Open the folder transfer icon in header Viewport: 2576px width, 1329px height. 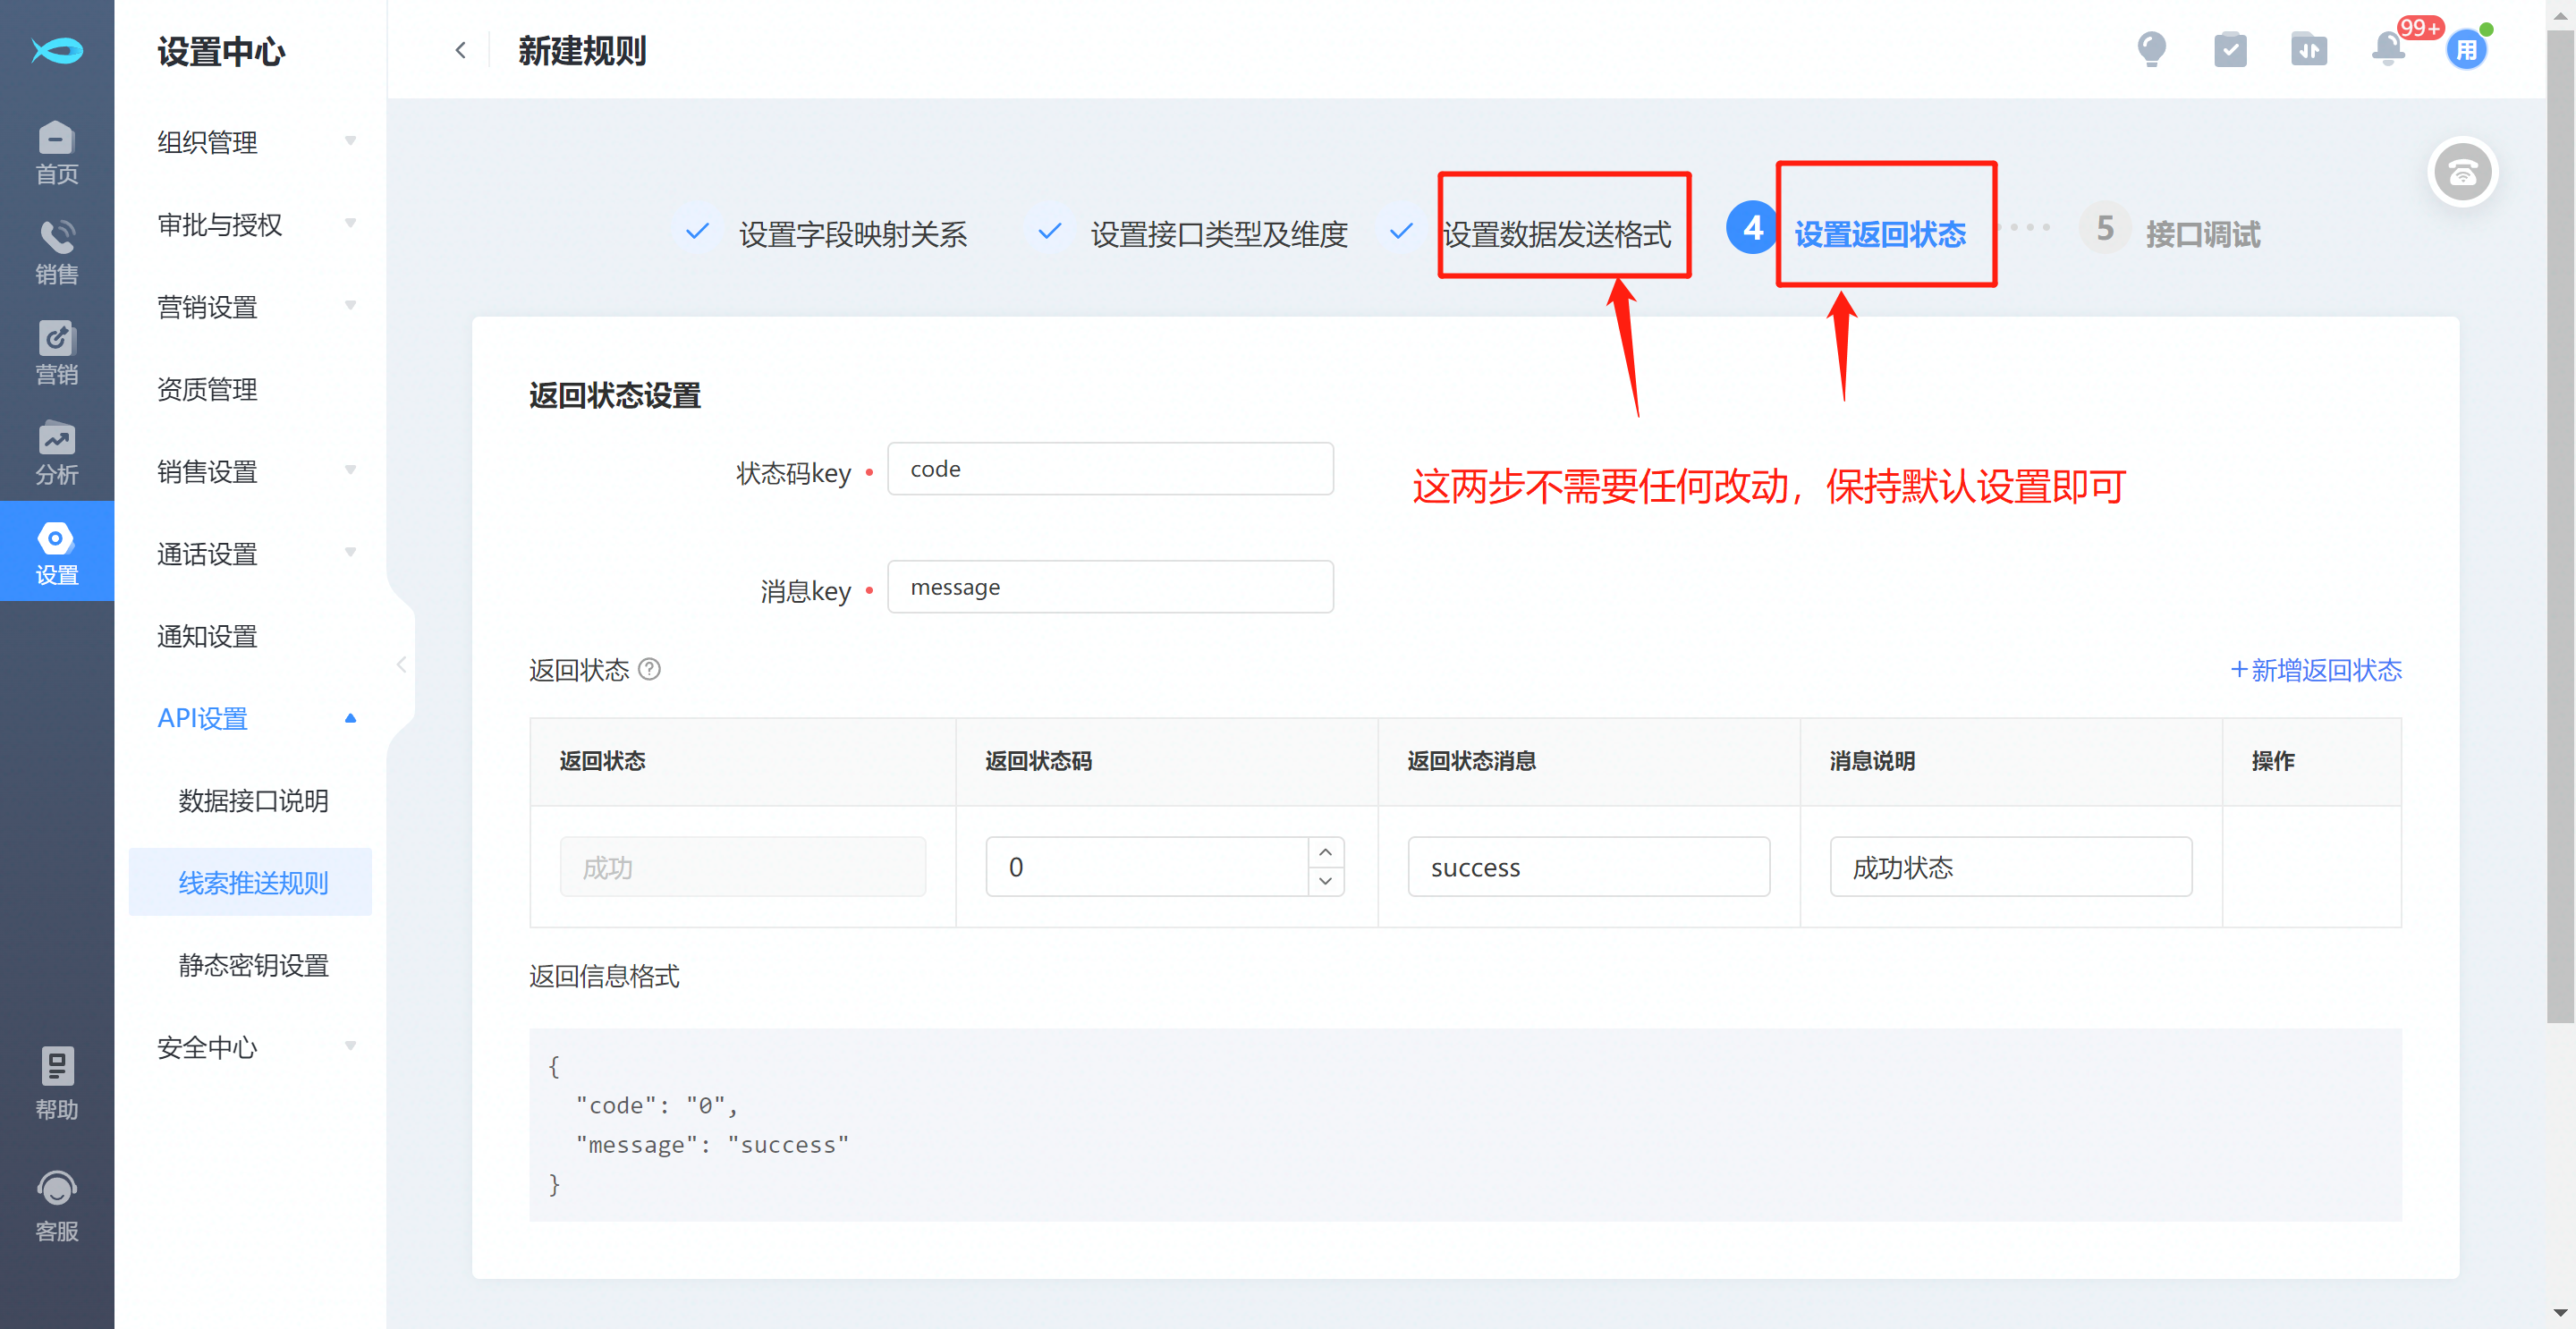tap(2309, 49)
